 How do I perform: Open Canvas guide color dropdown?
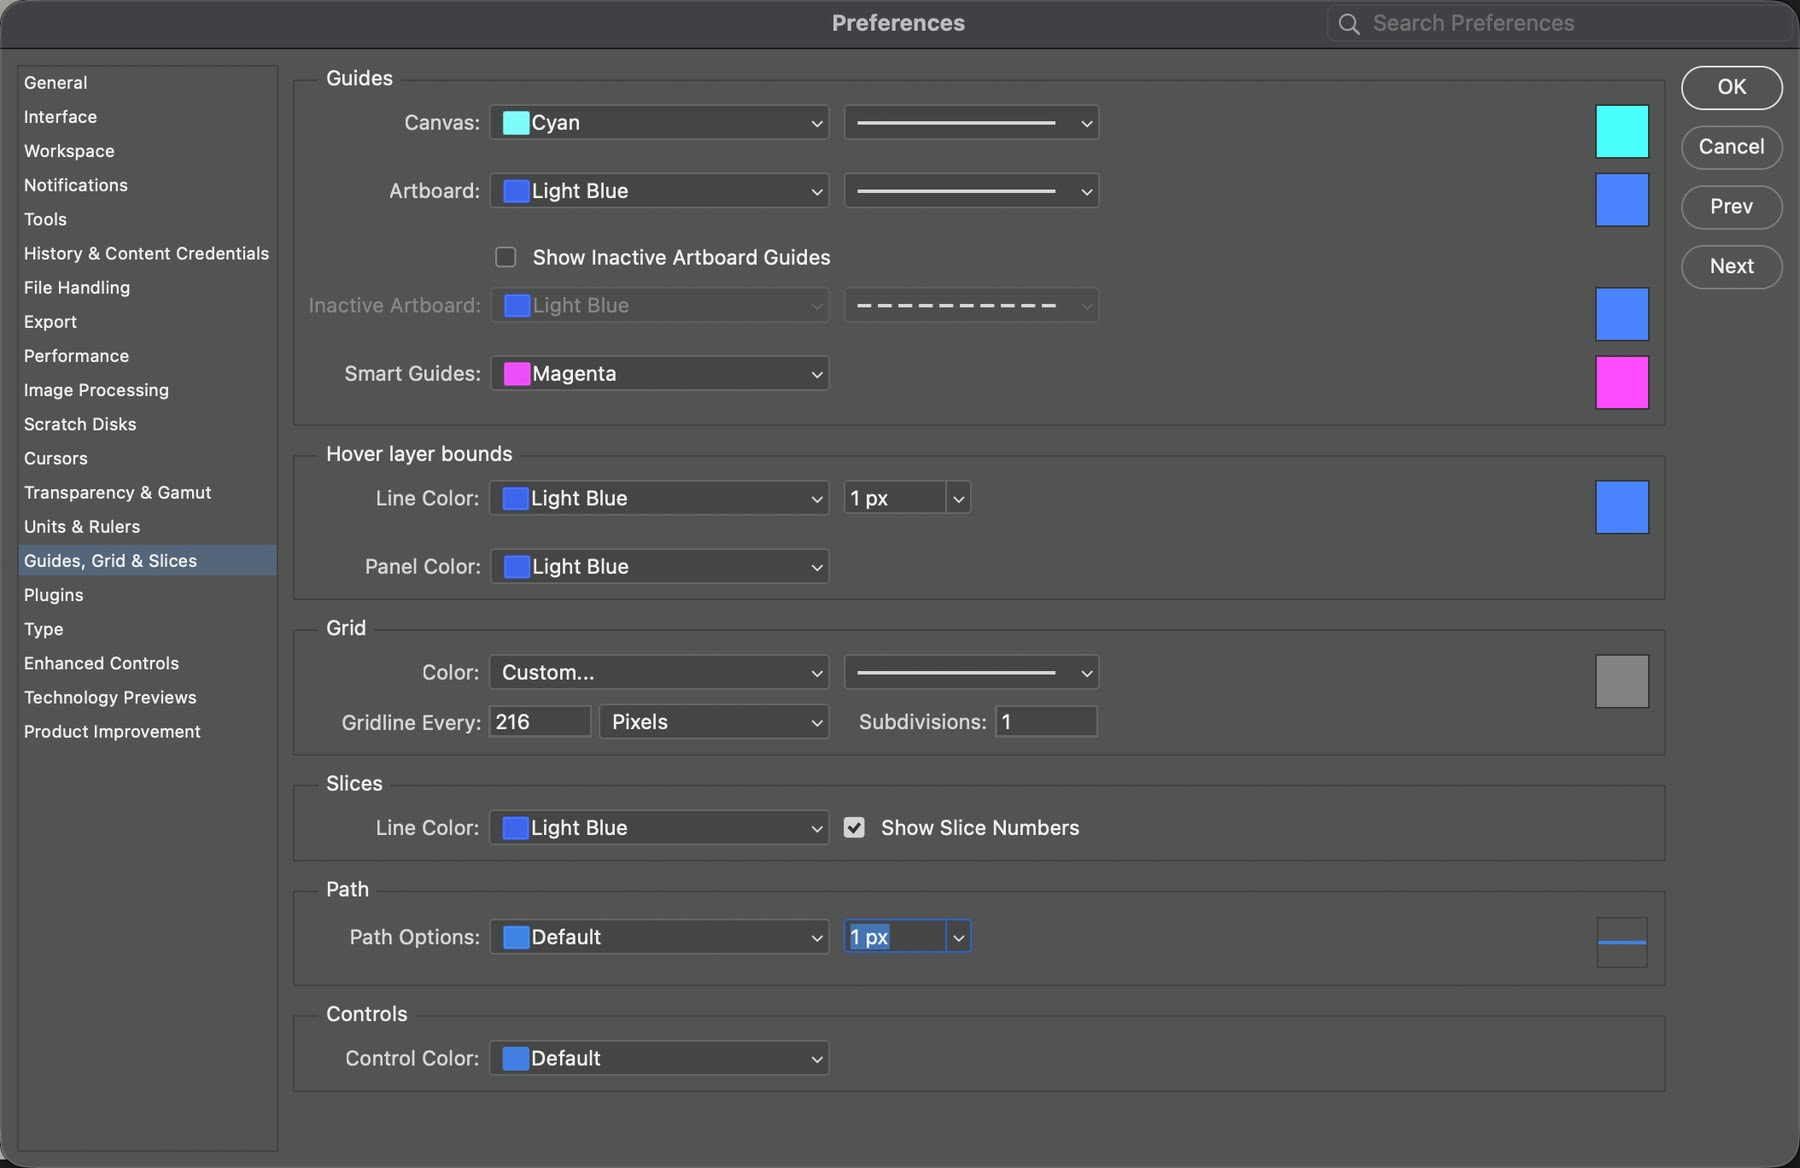tap(659, 123)
